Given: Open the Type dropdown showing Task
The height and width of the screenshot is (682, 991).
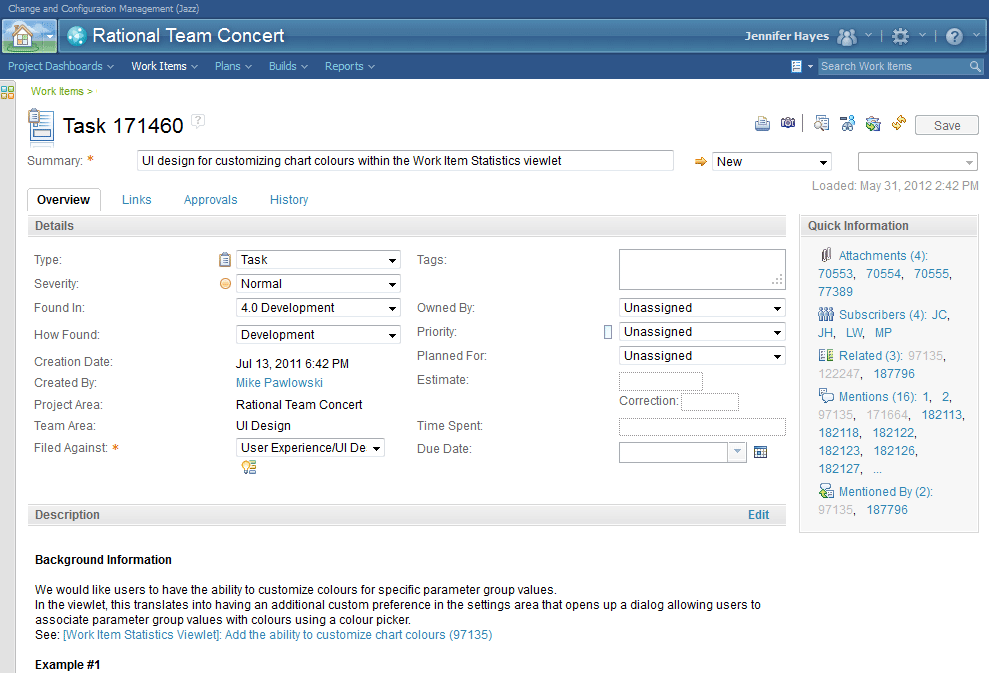Looking at the screenshot, I should tap(318, 260).
